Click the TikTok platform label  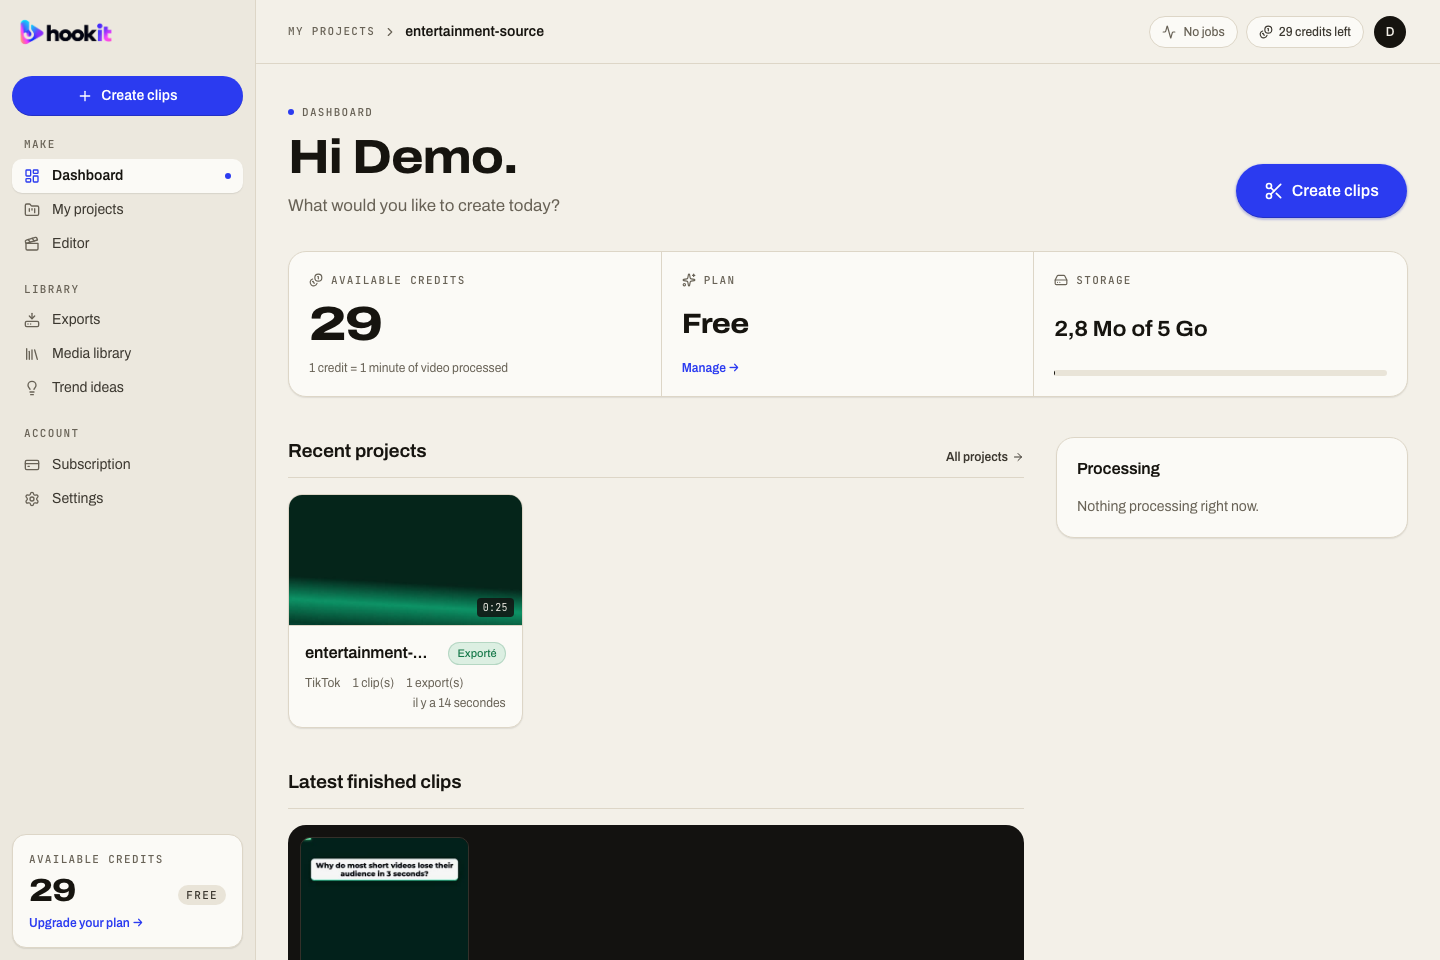tap(323, 683)
